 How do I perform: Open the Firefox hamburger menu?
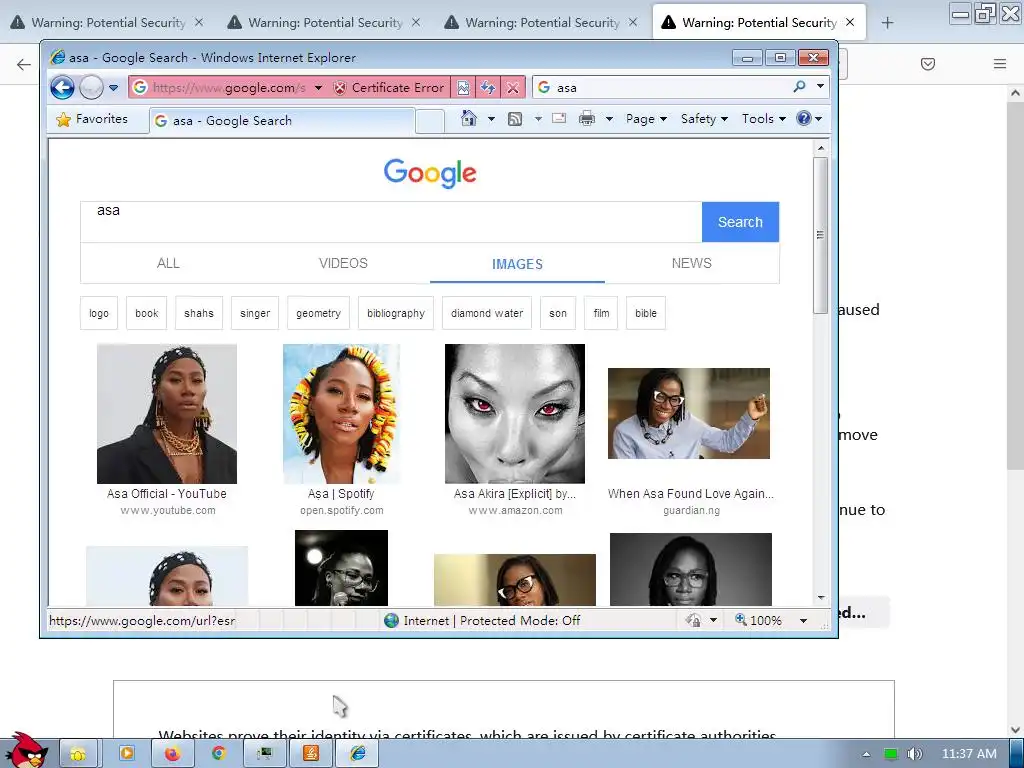999,63
